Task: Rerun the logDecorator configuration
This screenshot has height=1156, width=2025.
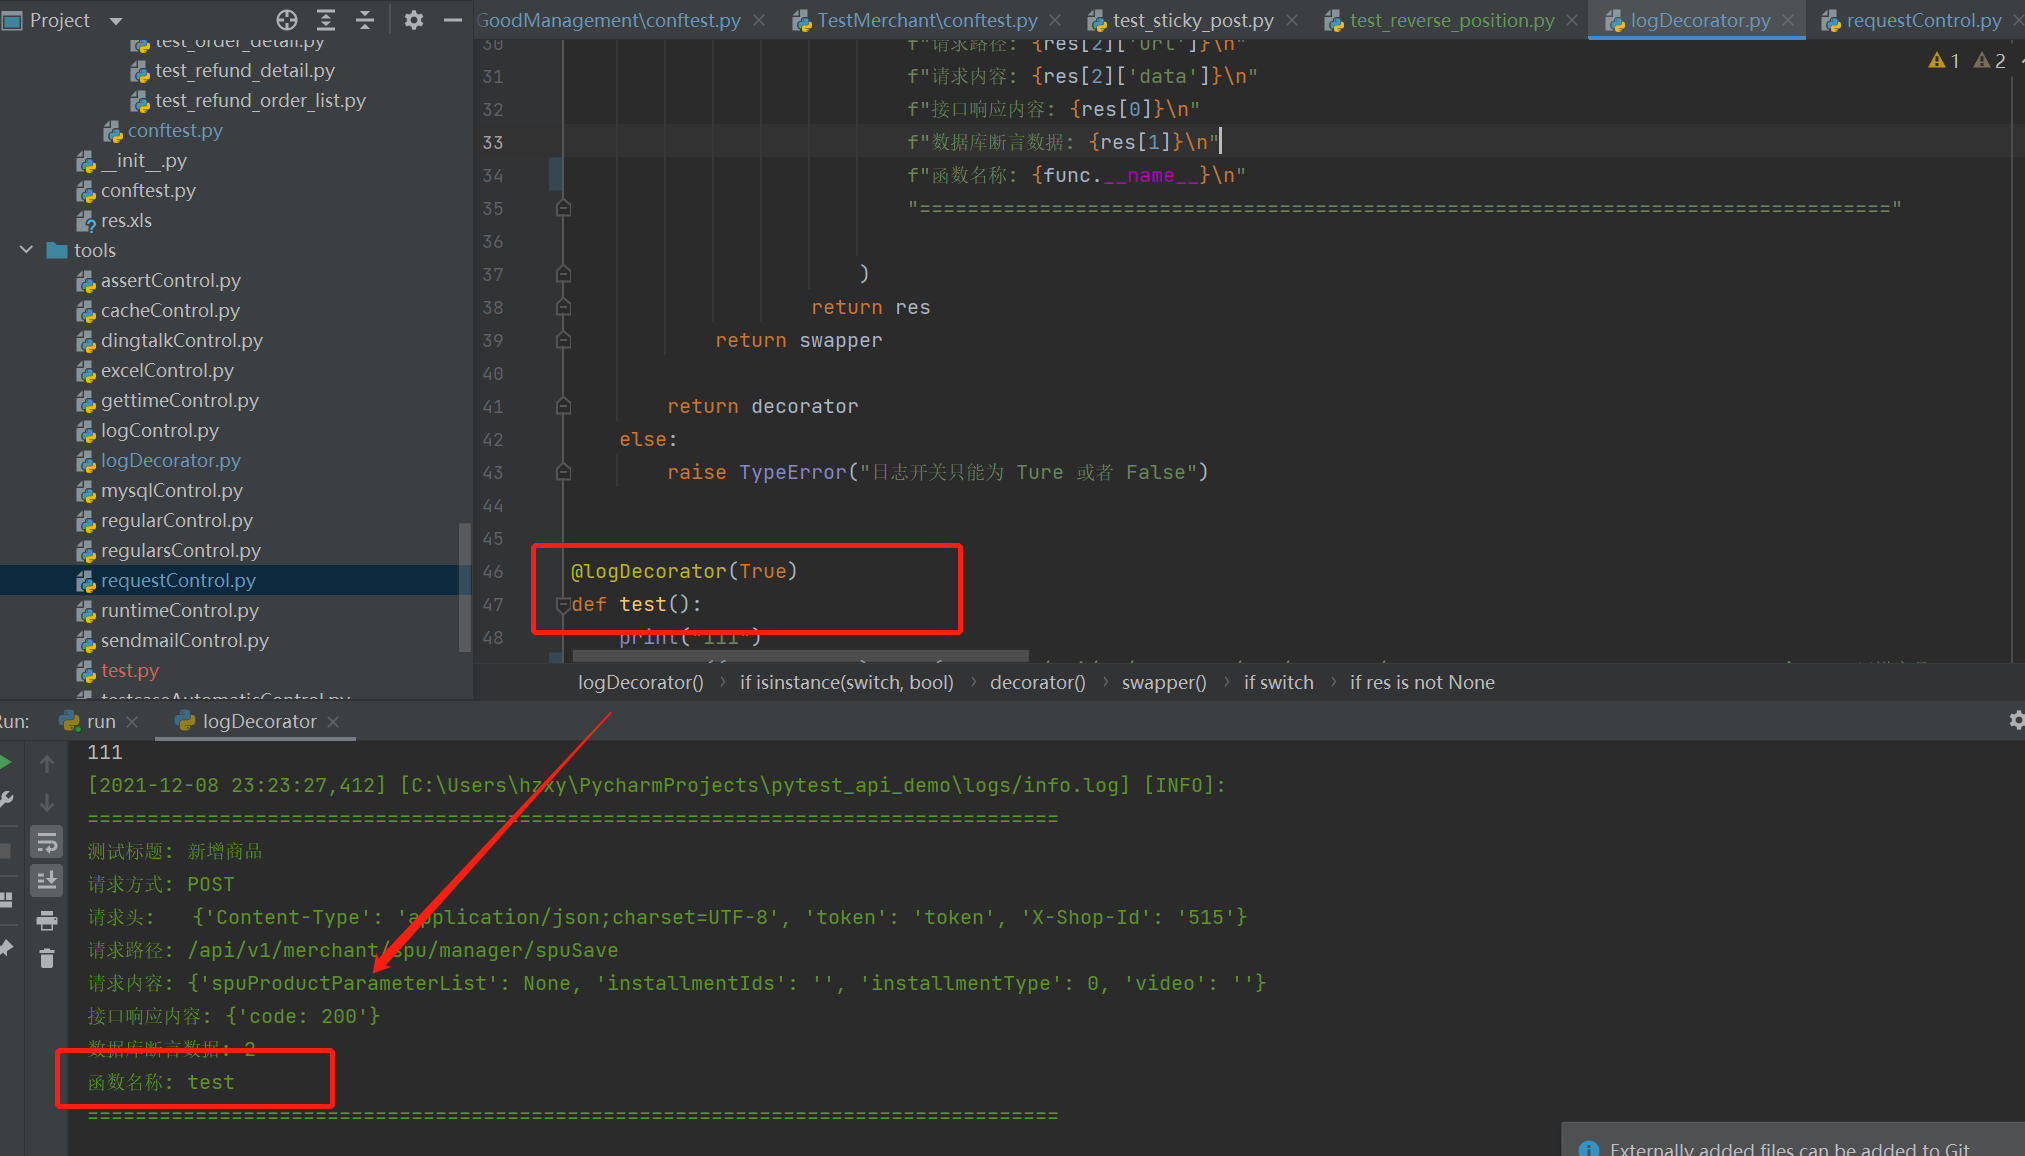Action: pyautogui.click(x=4, y=761)
